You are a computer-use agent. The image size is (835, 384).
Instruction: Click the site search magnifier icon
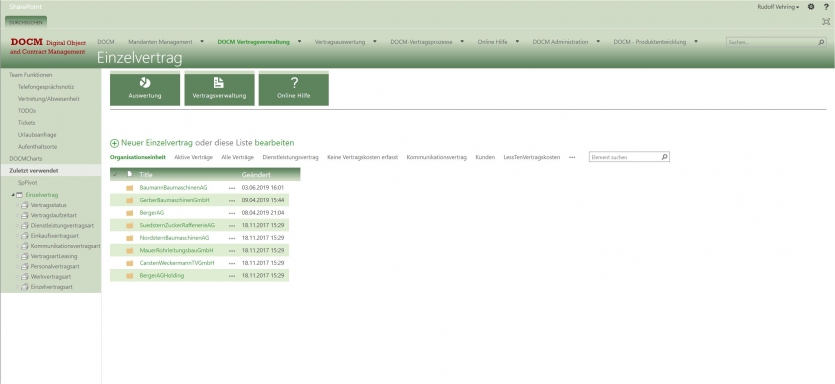pyautogui.click(x=822, y=42)
